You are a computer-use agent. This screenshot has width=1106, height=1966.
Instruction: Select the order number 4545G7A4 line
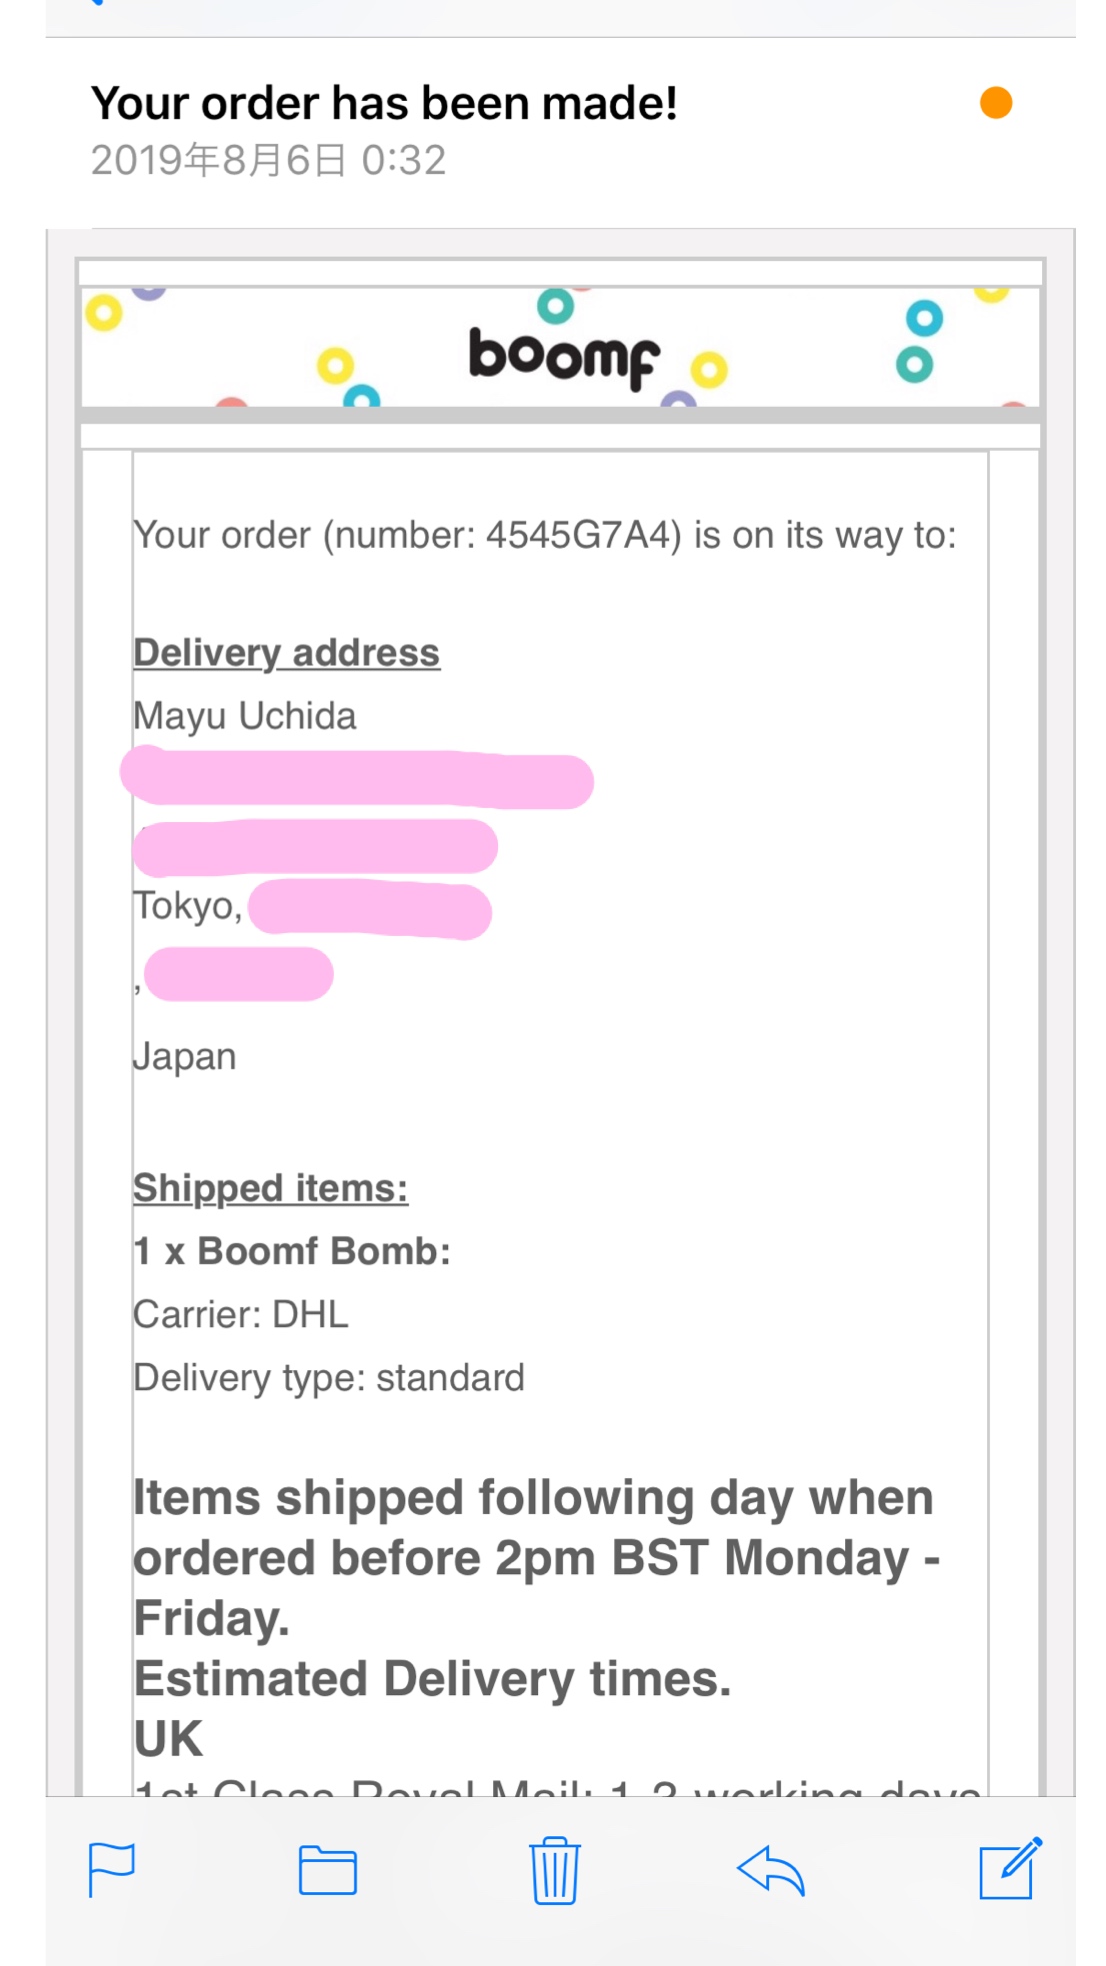544,535
